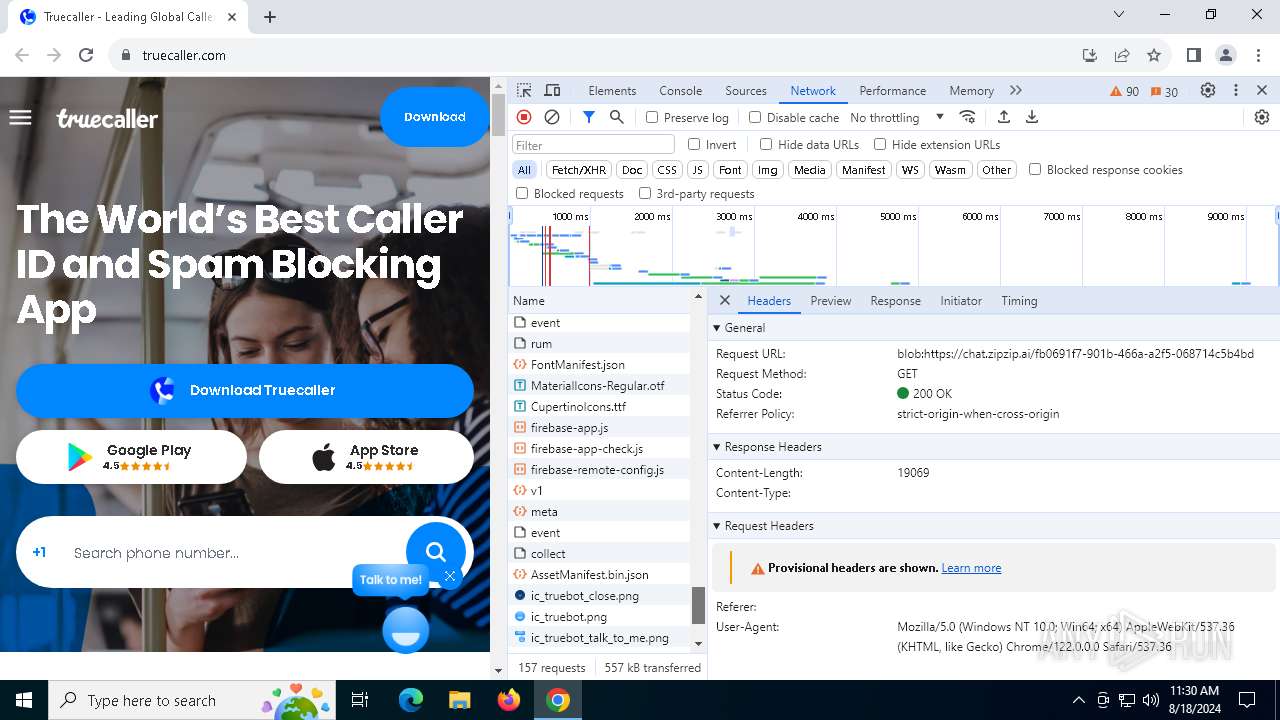1280x720 pixels.
Task: Check Blocked requests checkbox
Action: pos(522,193)
